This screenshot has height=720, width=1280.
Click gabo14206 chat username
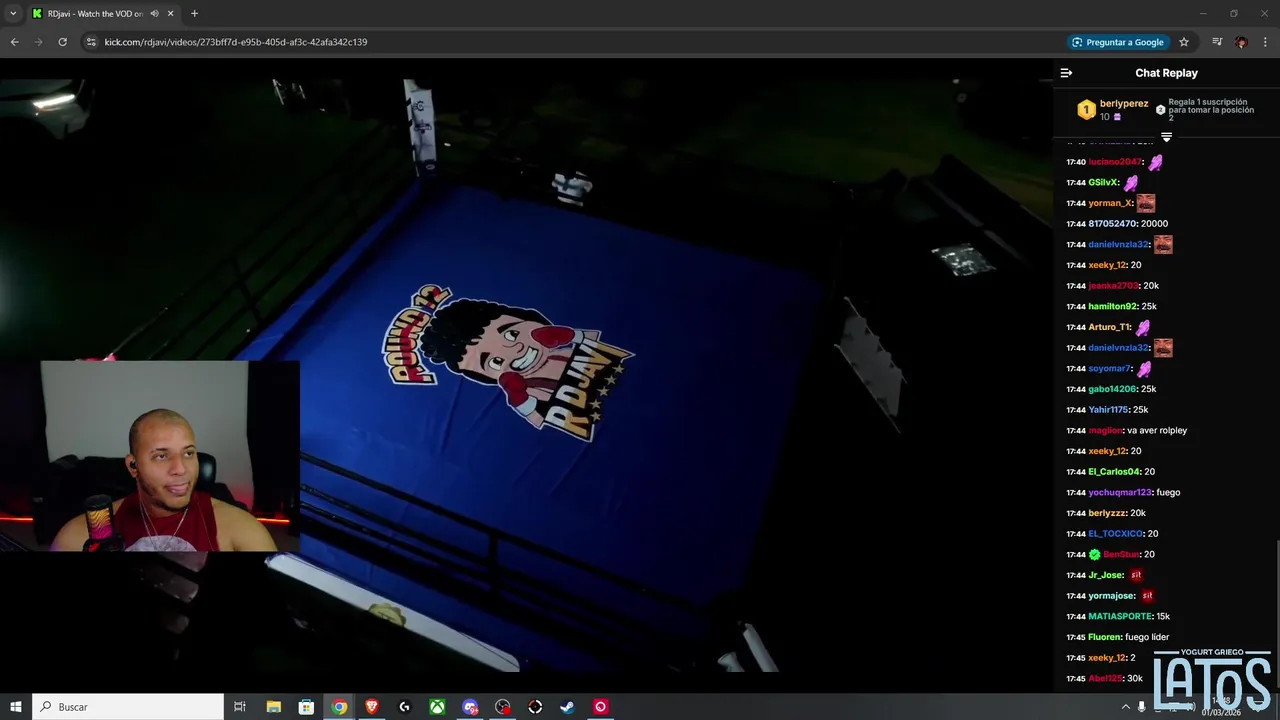tap(1112, 389)
